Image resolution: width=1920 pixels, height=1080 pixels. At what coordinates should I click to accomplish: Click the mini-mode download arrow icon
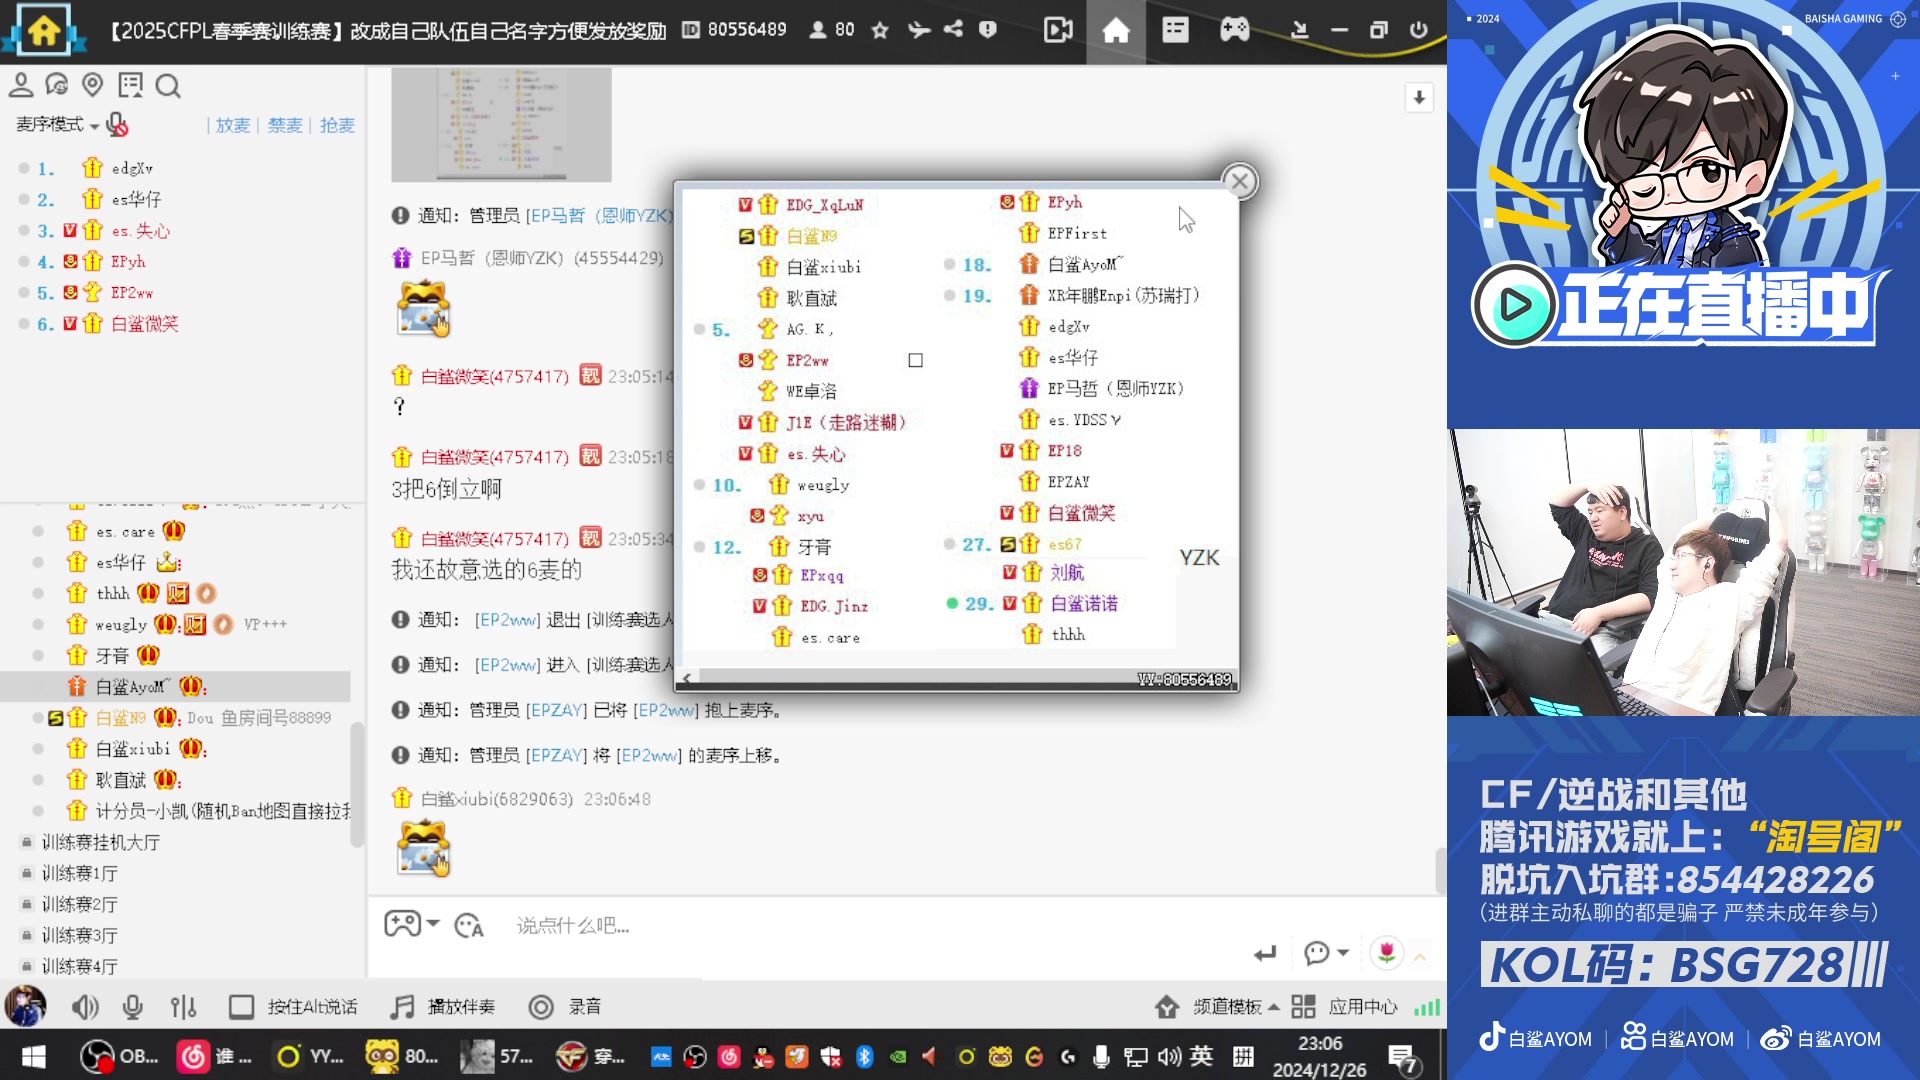[x=1299, y=30]
